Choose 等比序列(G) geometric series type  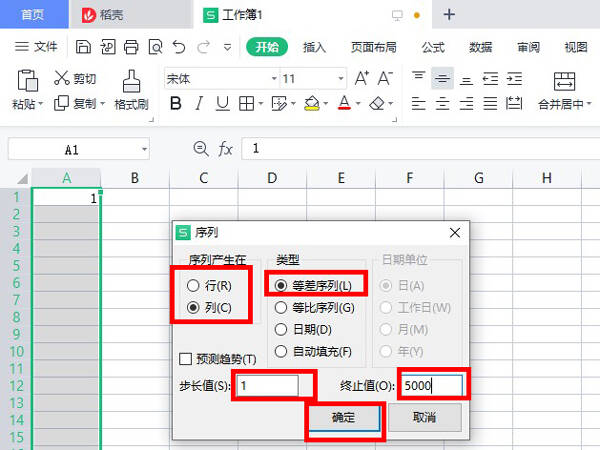tap(280, 307)
